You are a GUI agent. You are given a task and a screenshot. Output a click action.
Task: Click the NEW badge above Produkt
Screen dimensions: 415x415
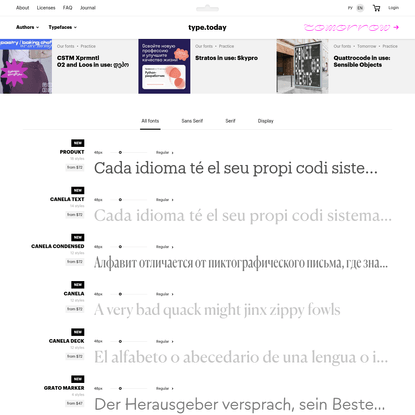(x=78, y=143)
